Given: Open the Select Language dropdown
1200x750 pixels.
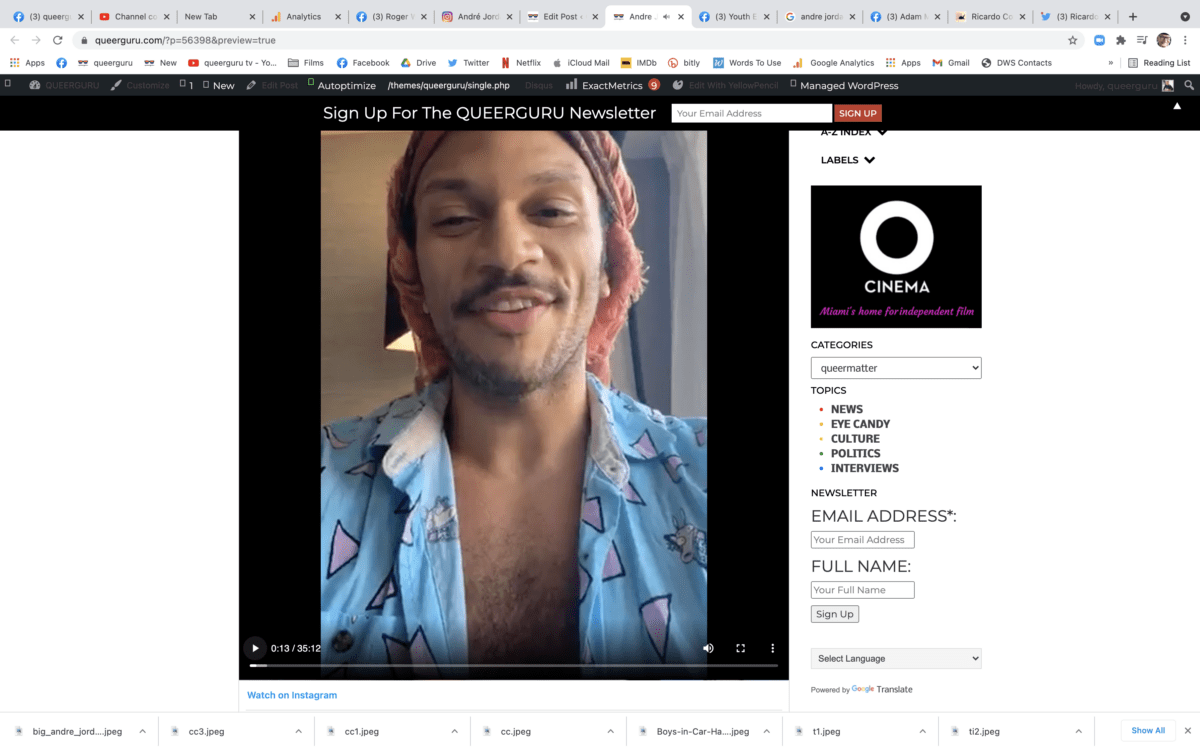Looking at the screenshot, I should point(896,658).
